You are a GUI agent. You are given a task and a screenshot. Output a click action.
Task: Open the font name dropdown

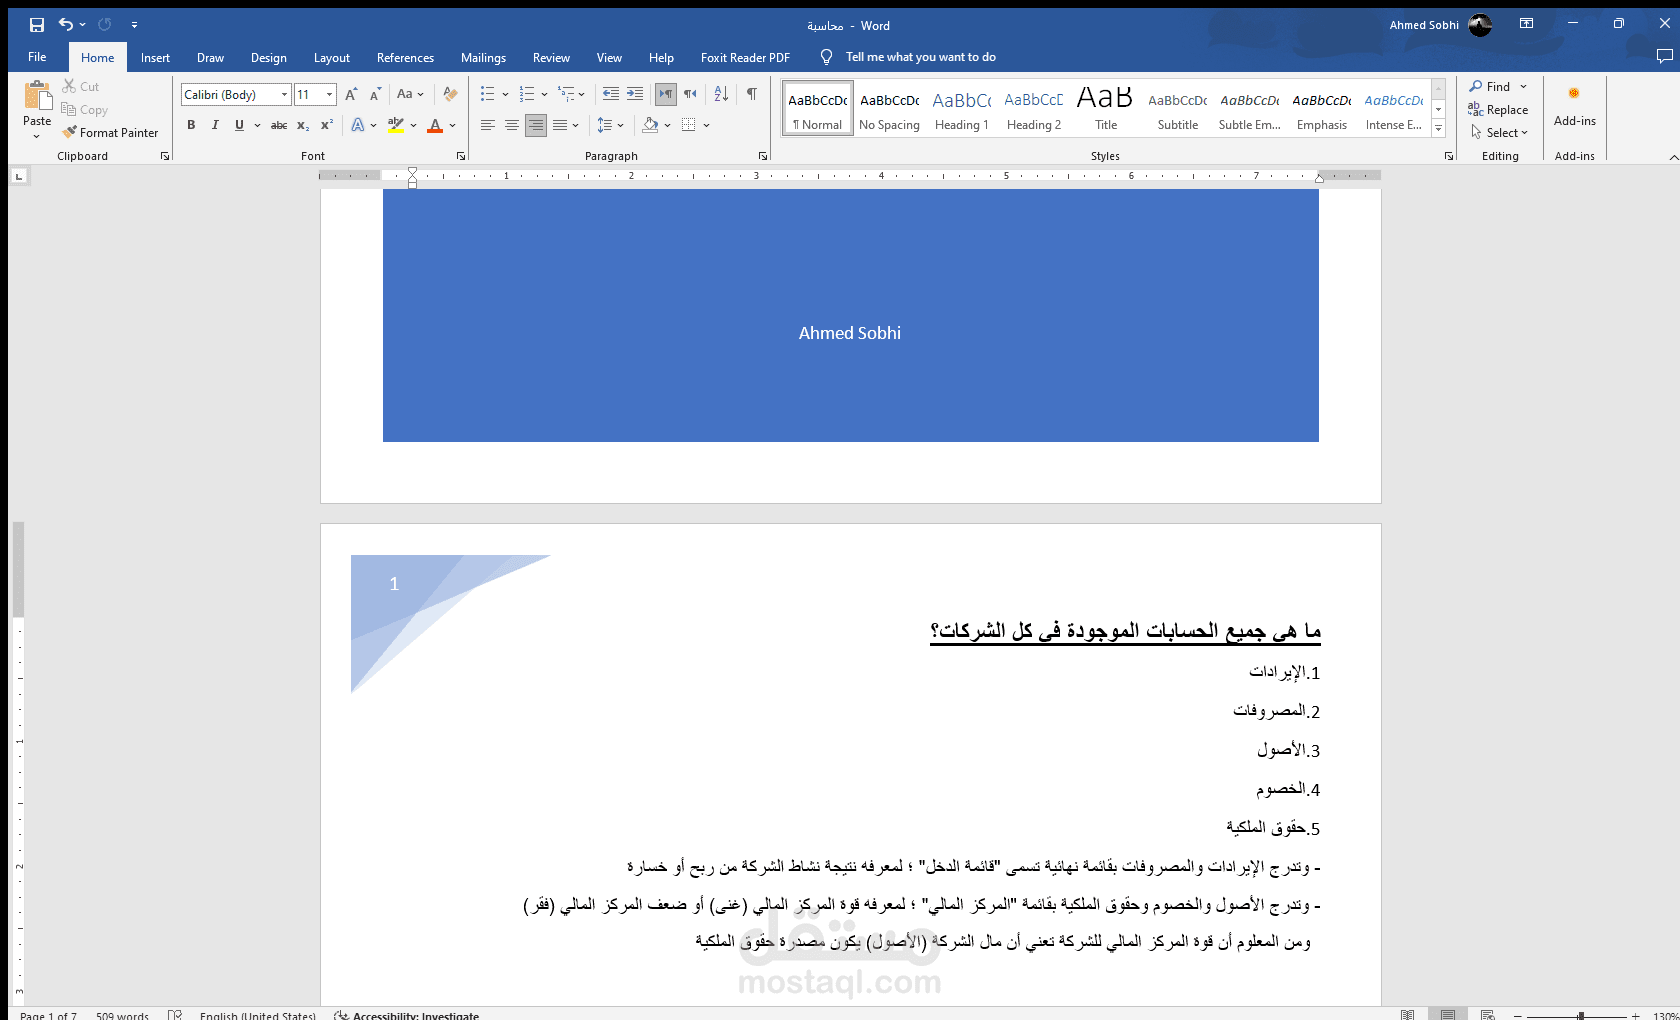[x=285, y=95]
